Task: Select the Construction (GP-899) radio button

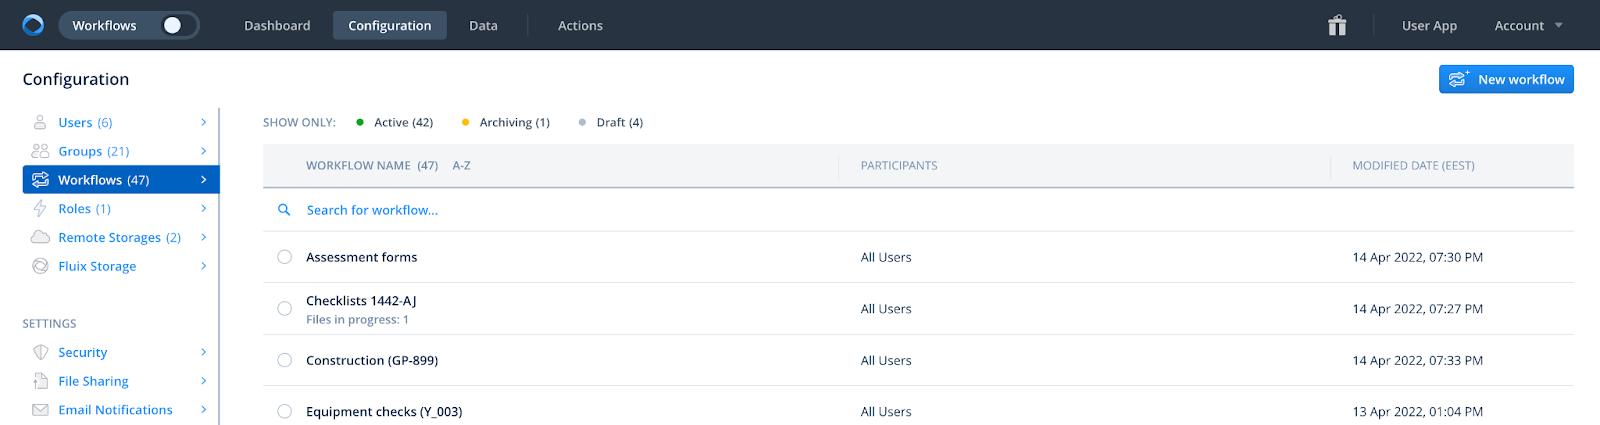Action: [x=285, y=360]
